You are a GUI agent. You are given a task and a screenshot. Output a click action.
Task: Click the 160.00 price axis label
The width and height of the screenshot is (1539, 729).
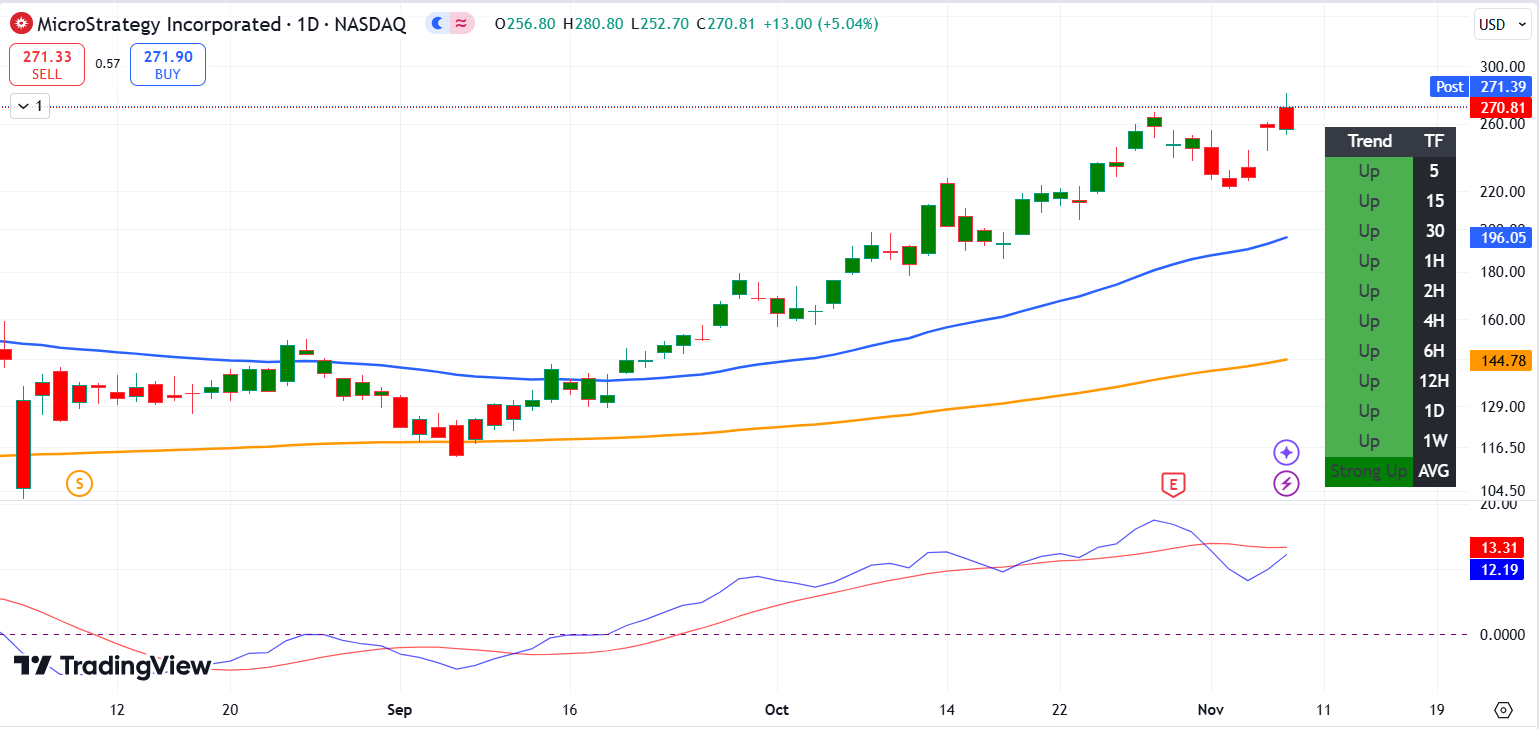point(1502,320)
